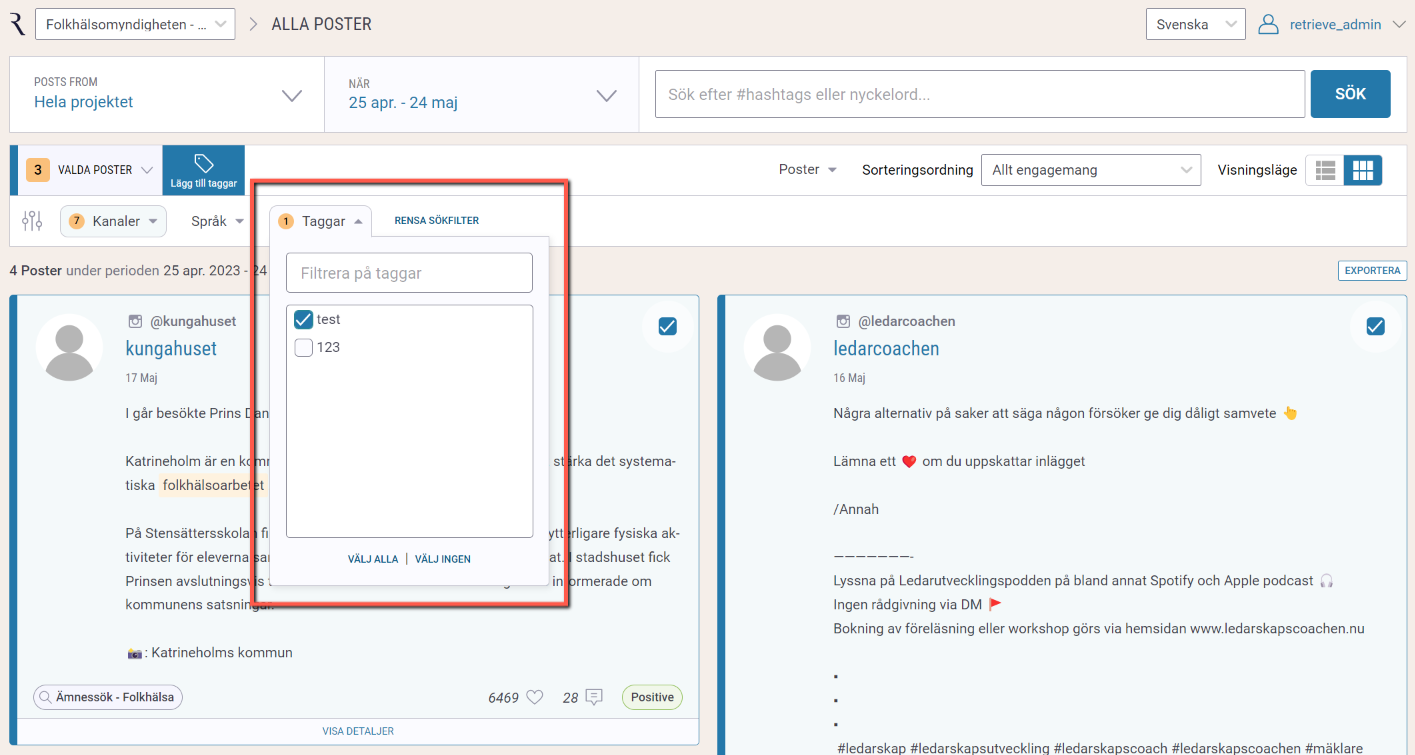Click ledarcoachen profile avatar
Viewport: 1415px width, 755px height.
tap(777, 347)
